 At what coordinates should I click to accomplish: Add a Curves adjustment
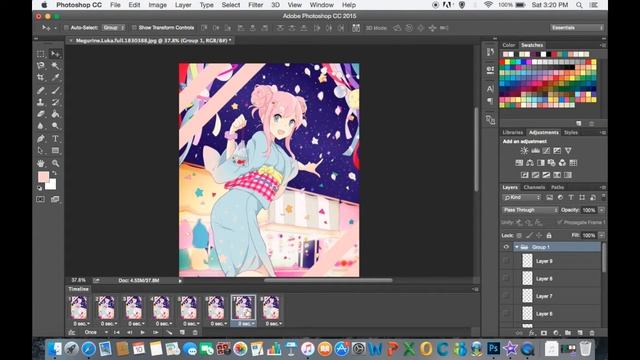pos(546,151)
